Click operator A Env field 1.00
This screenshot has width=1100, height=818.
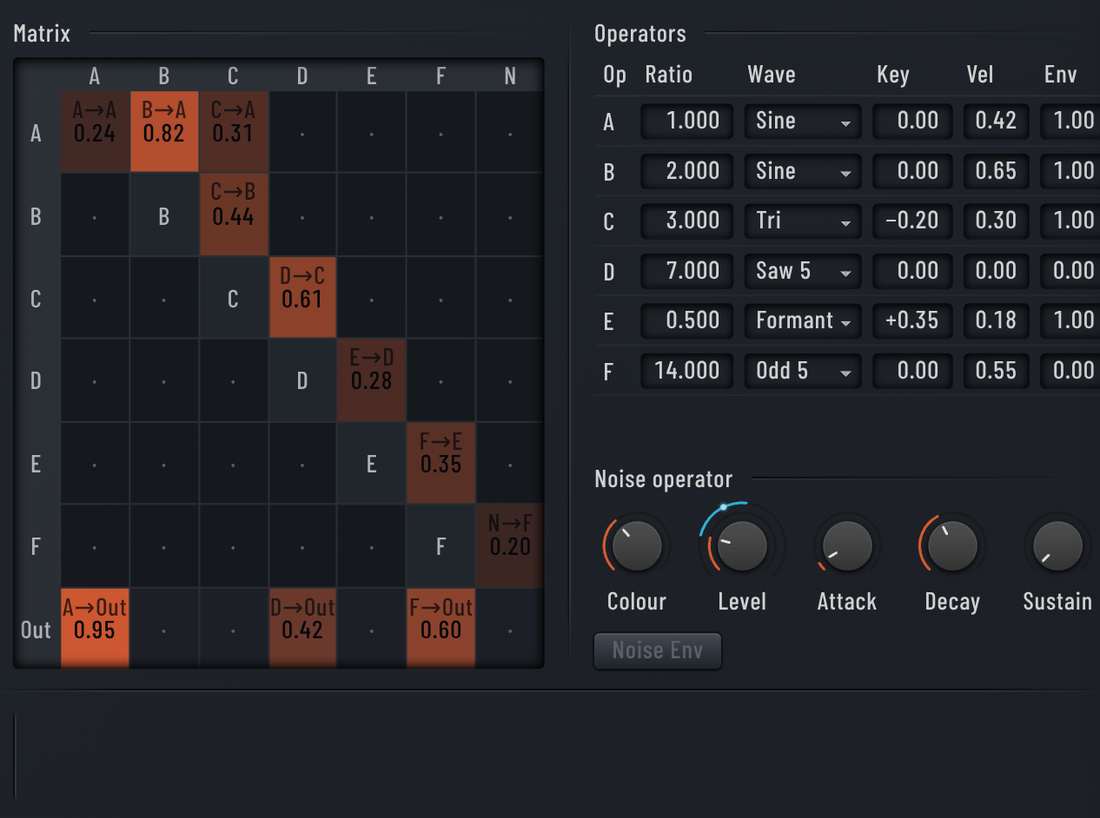1070,121
